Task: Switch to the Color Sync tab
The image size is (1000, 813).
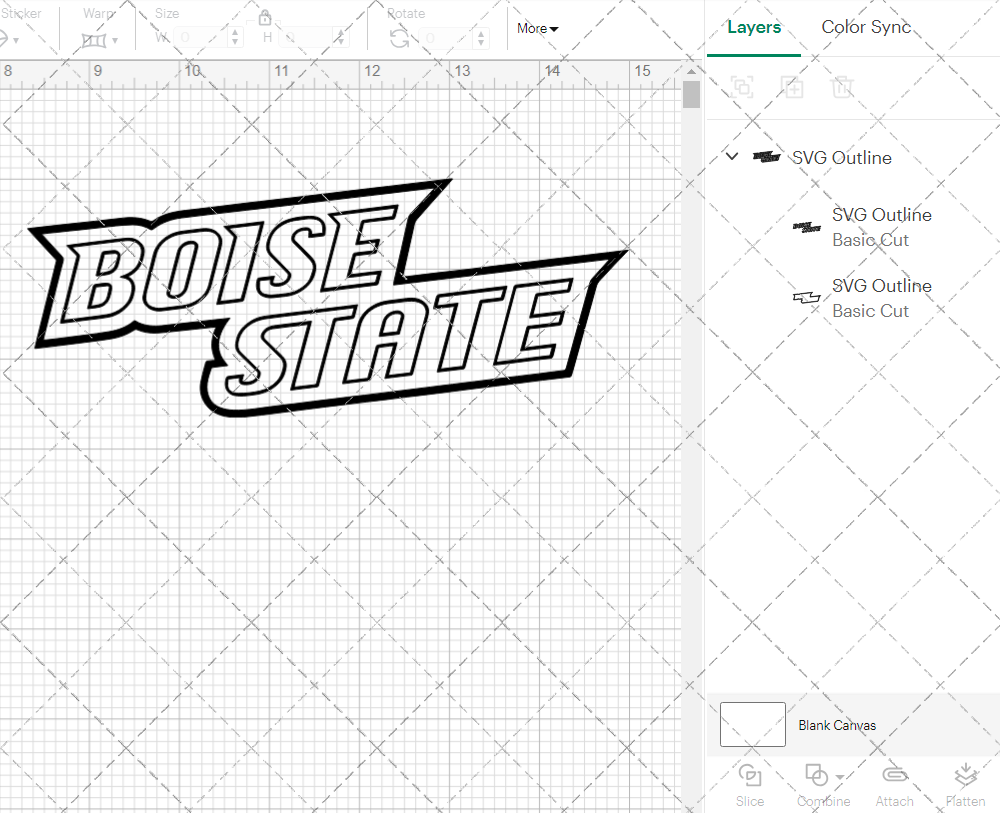Action: pos(866,27)
